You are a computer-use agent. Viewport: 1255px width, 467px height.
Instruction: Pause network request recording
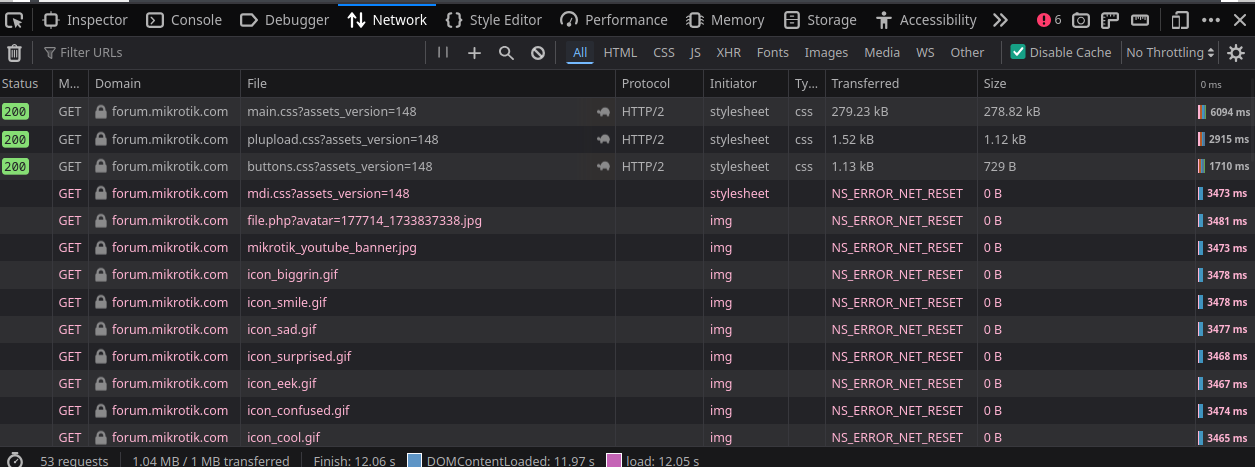coord(443,52)
